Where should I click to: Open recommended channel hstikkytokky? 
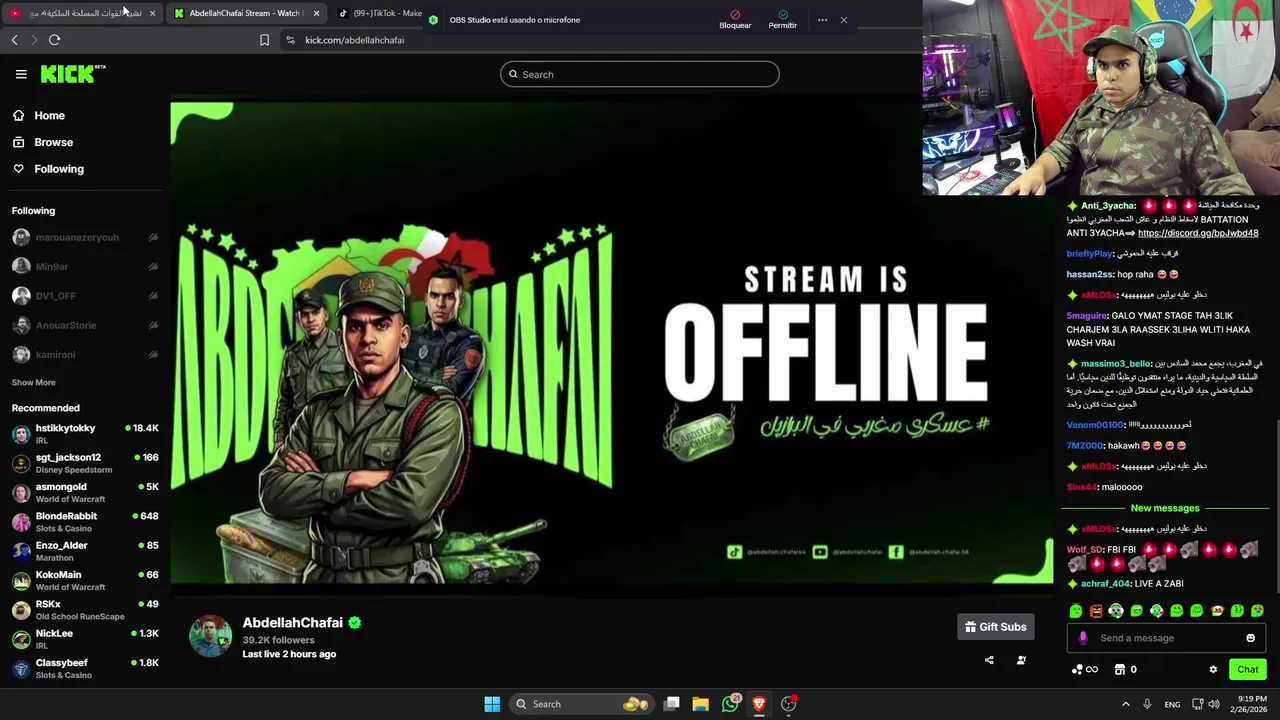pos(85,433)
